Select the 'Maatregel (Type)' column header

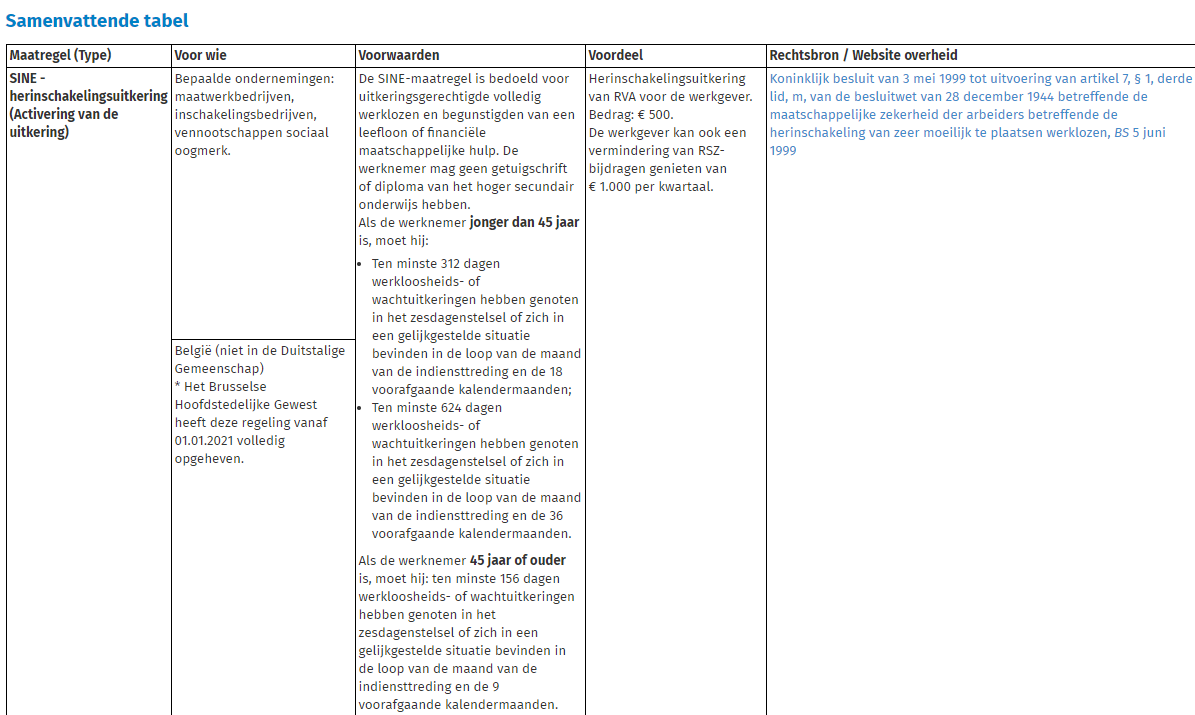click(x=60, y=55)
